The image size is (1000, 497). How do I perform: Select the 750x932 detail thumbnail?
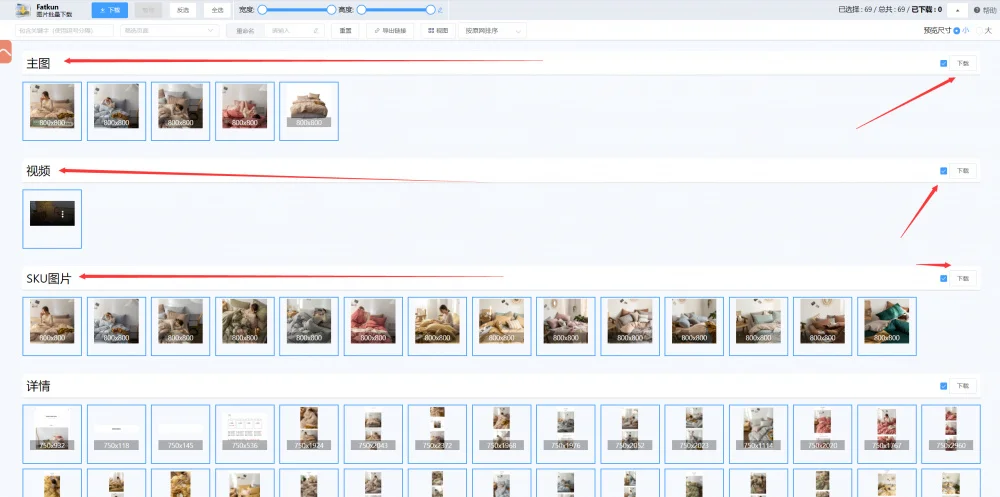pos(52,434)
